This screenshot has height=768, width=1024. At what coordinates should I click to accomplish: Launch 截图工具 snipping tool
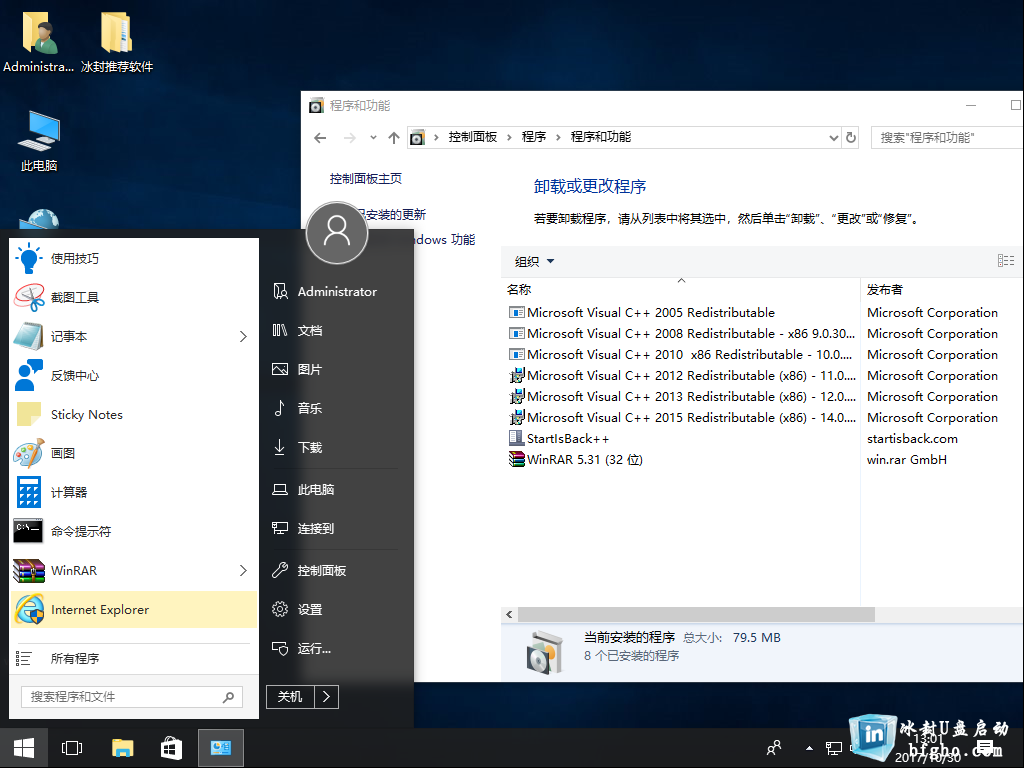point(134,298)
